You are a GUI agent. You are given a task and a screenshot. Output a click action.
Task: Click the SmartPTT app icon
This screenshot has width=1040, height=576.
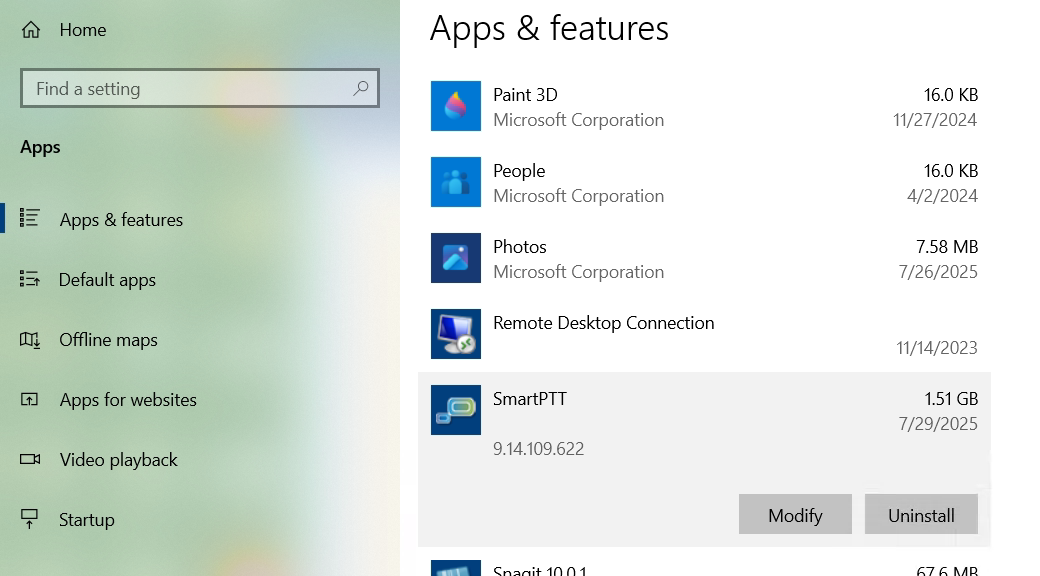456,410
